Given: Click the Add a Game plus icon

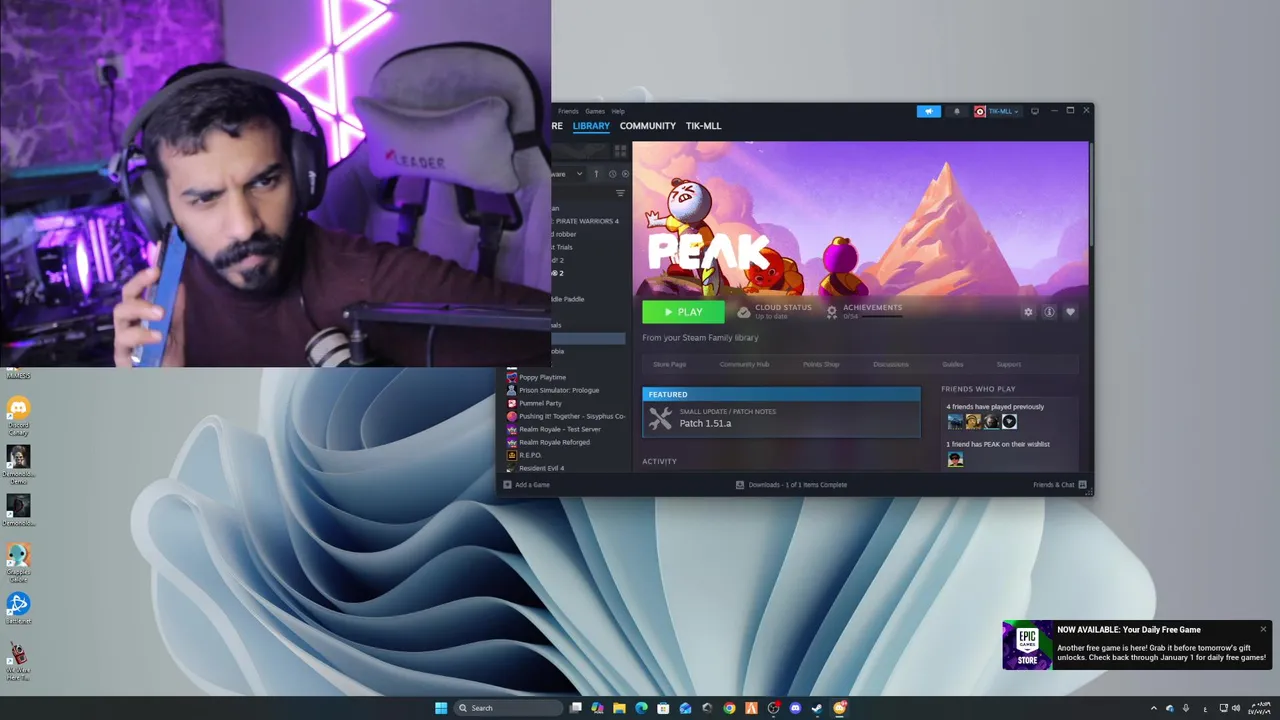Looking at the screenshot, I should [x=507, y=485].
